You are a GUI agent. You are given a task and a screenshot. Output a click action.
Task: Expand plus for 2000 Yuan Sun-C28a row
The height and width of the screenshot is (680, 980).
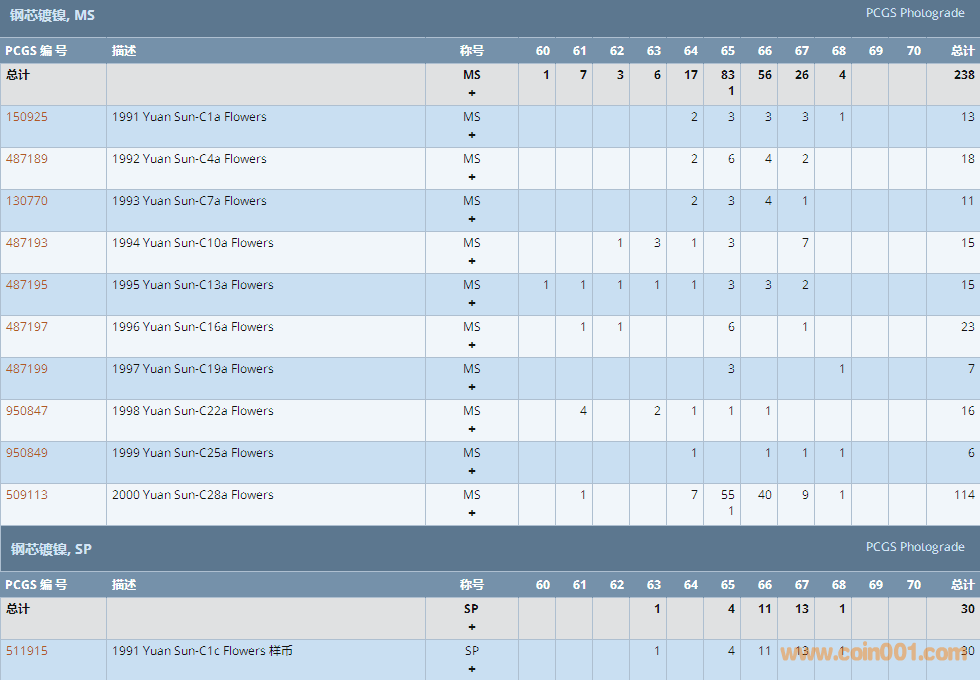coord(472,513)
